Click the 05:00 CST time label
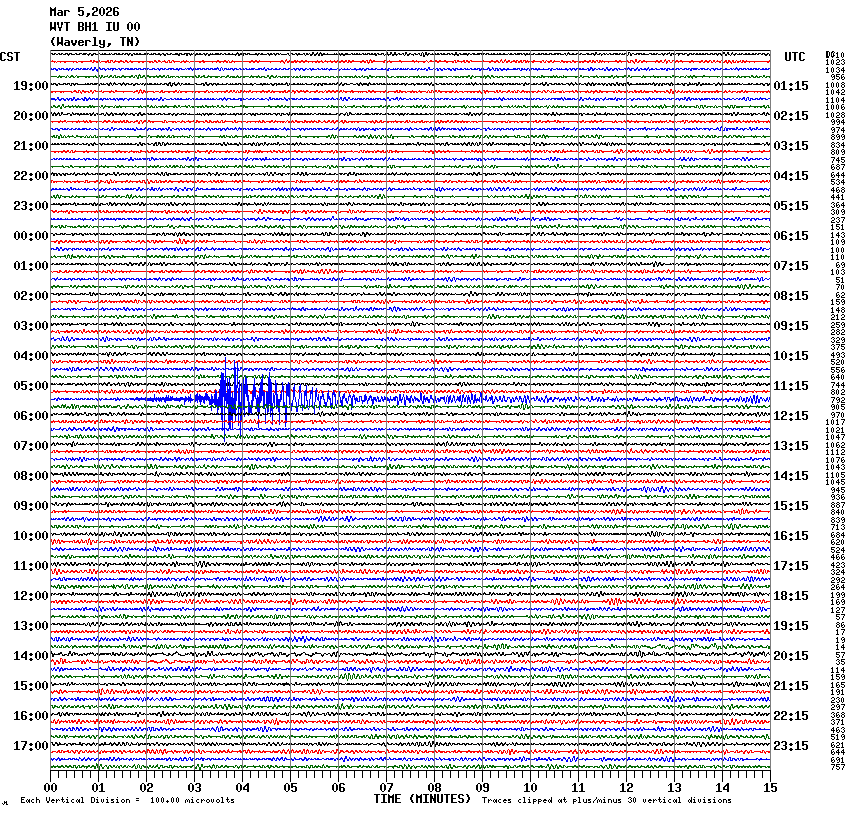Image resolution: width=850 pixels, height=814 pixels. 31,386
